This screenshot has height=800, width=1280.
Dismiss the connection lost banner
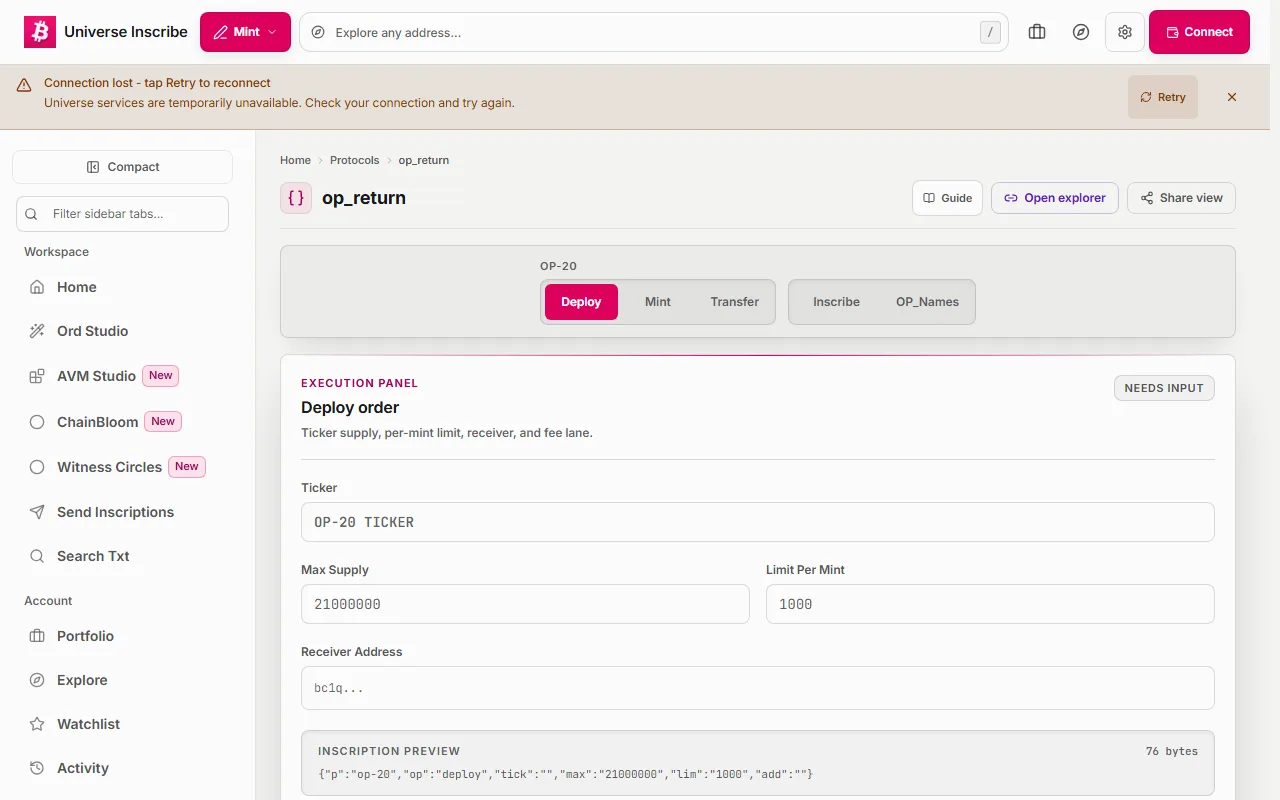(x=1232, y=97)
